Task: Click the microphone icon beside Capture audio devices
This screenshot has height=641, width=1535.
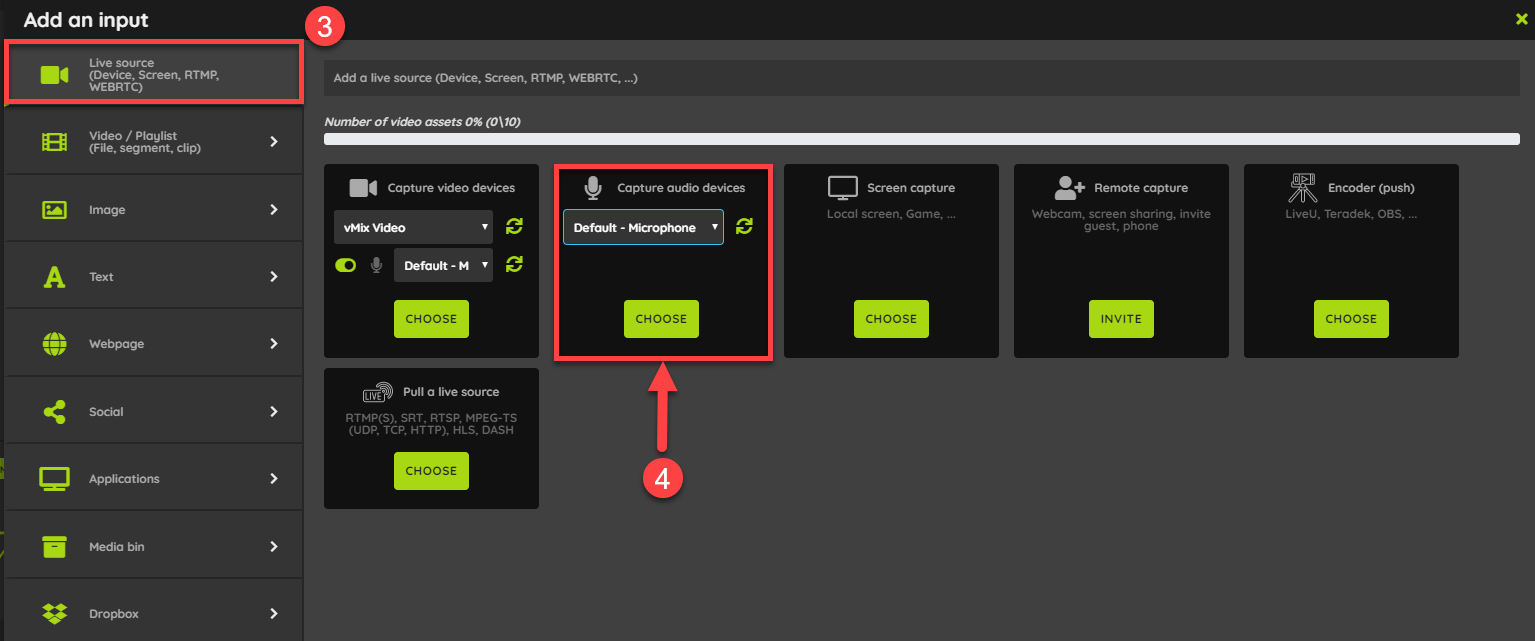Action: click(x=594, y=188)
